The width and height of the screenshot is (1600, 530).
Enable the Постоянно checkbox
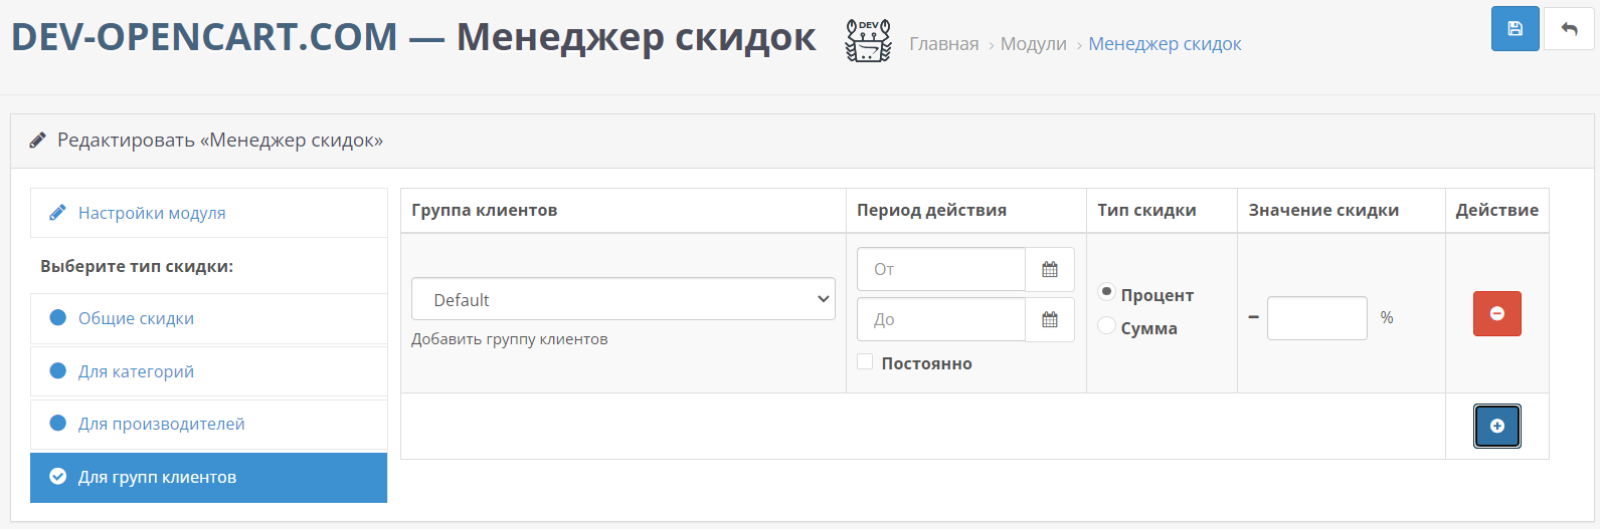(x=865, y=362)
